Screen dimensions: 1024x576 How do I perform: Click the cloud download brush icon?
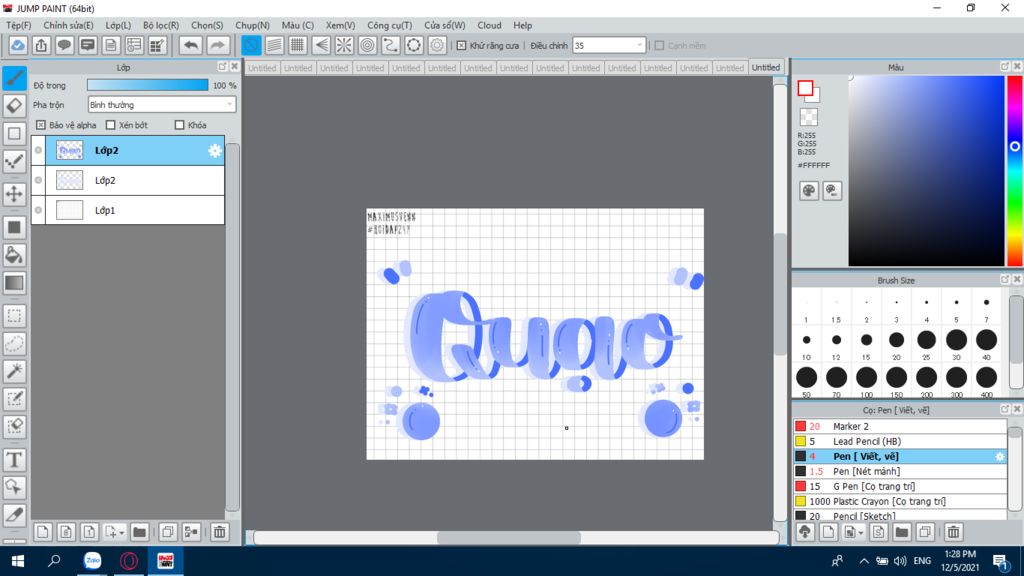coord(805,532)
